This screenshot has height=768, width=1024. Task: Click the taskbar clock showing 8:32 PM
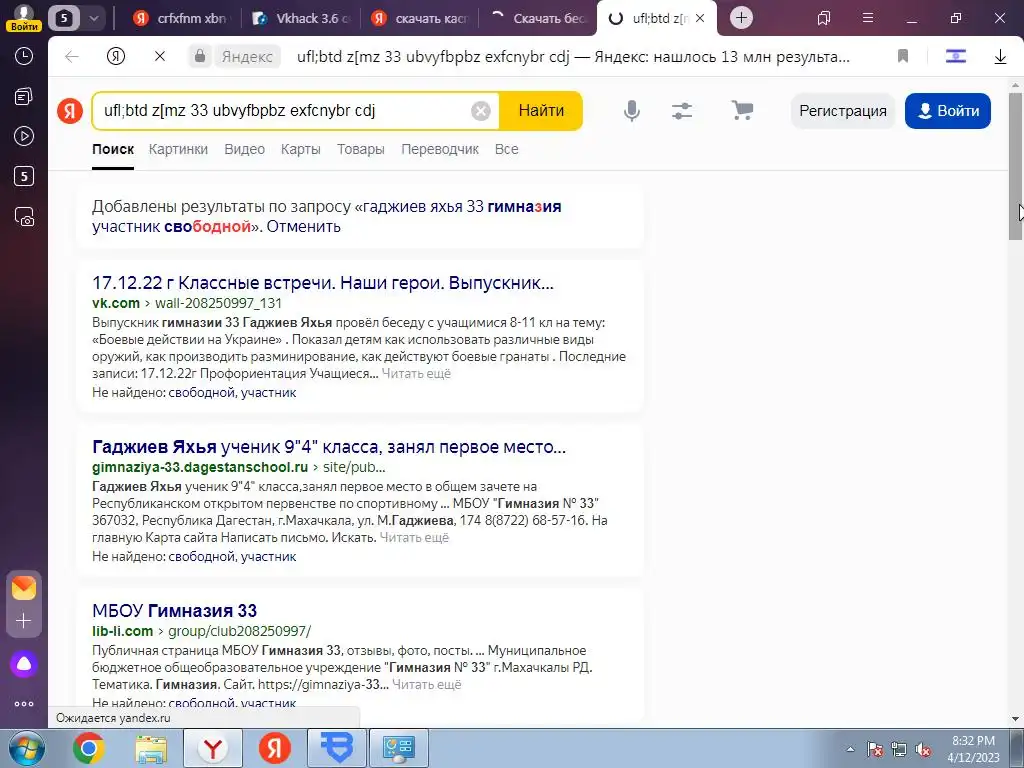973,748
